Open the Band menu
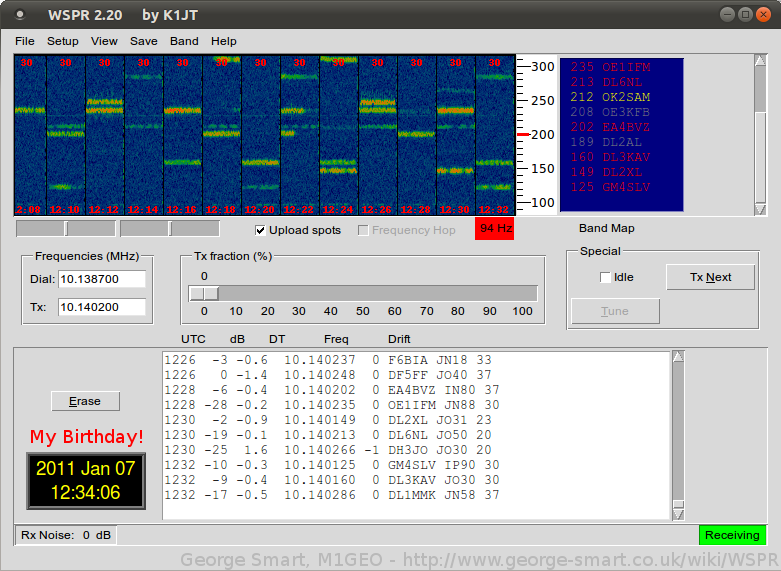 (184, 41)
